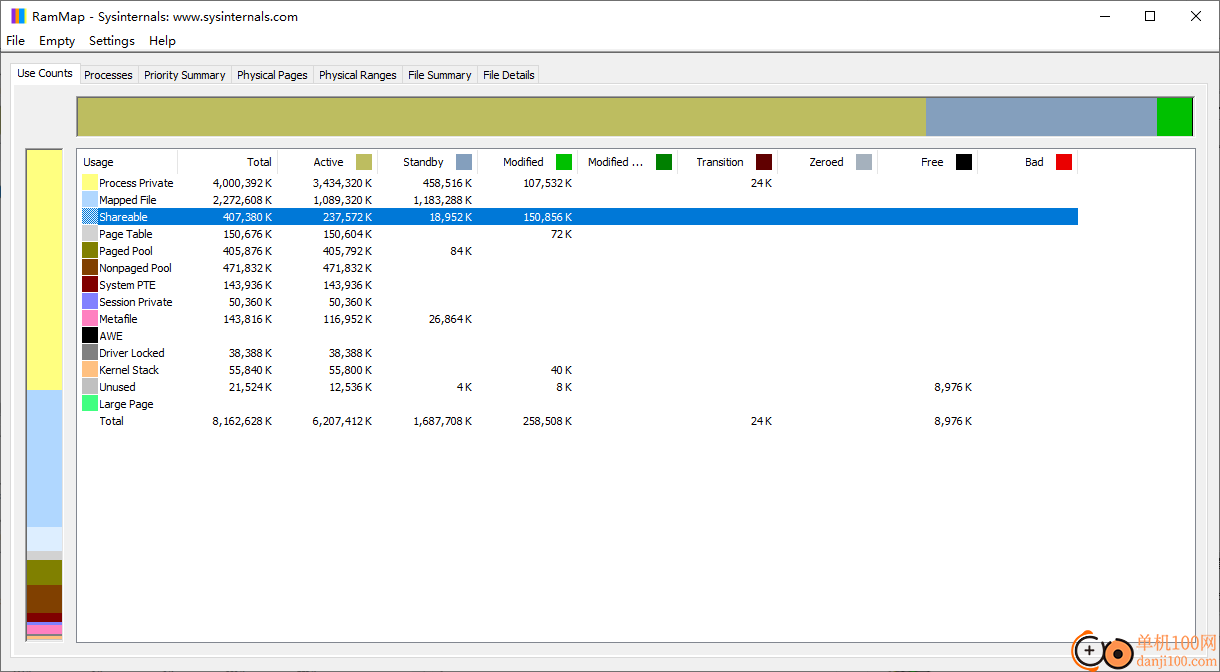This screenshot has width=1220, height=672.
Task: Select the highlighted Shareable row label
Action: tap(123, 217)
